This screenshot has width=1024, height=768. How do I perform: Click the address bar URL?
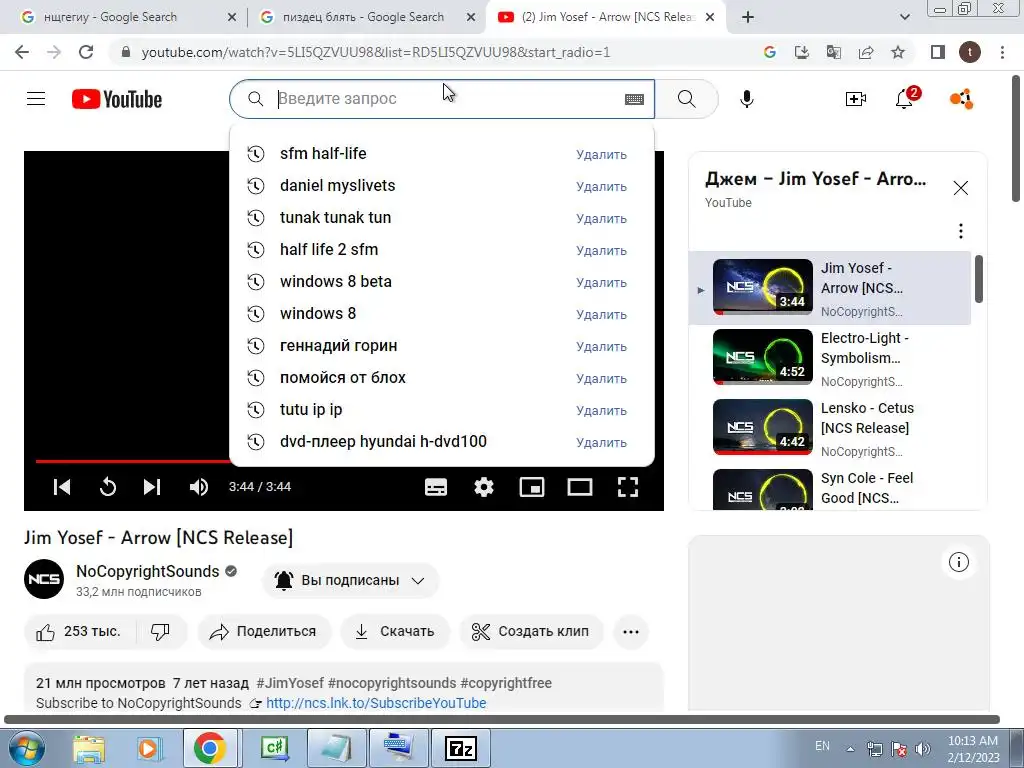pos(376,52)
